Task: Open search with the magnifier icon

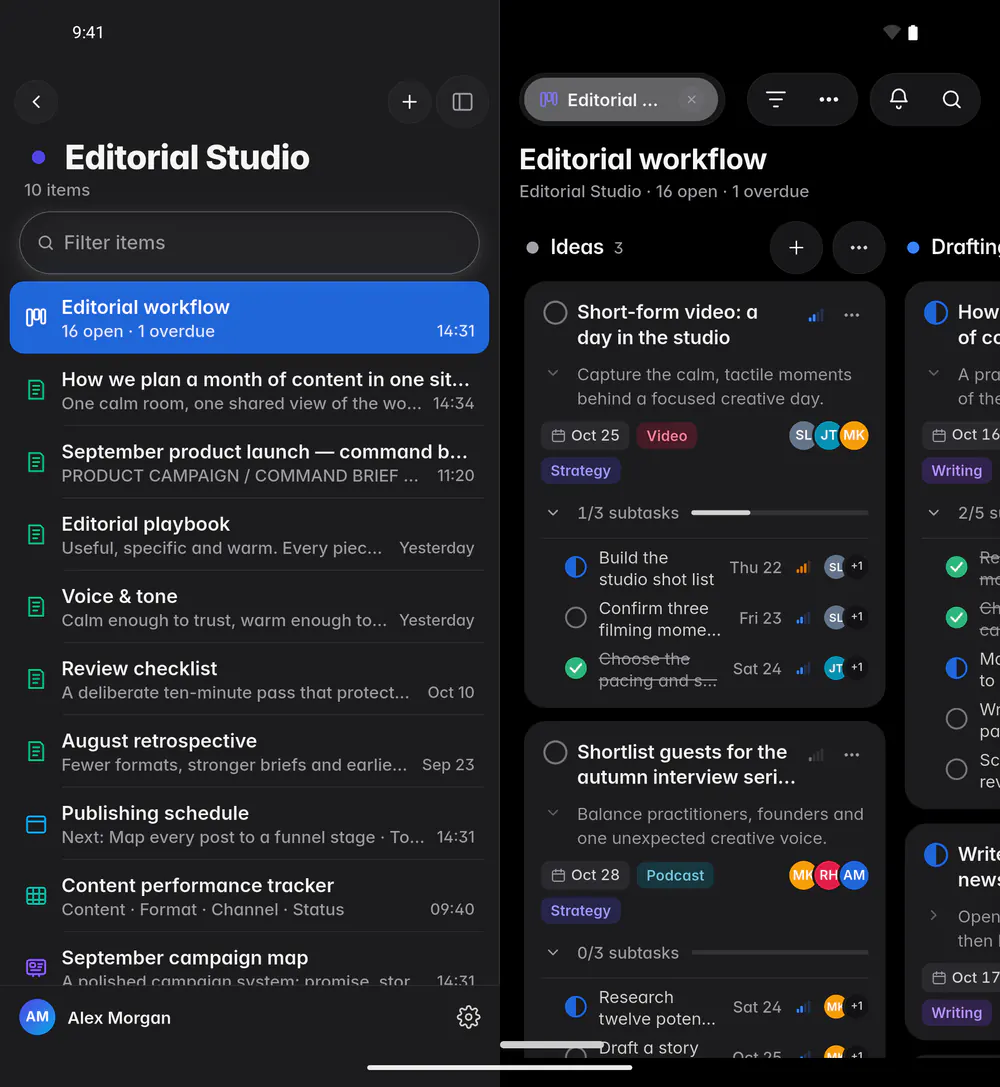Action: (951, 100)
